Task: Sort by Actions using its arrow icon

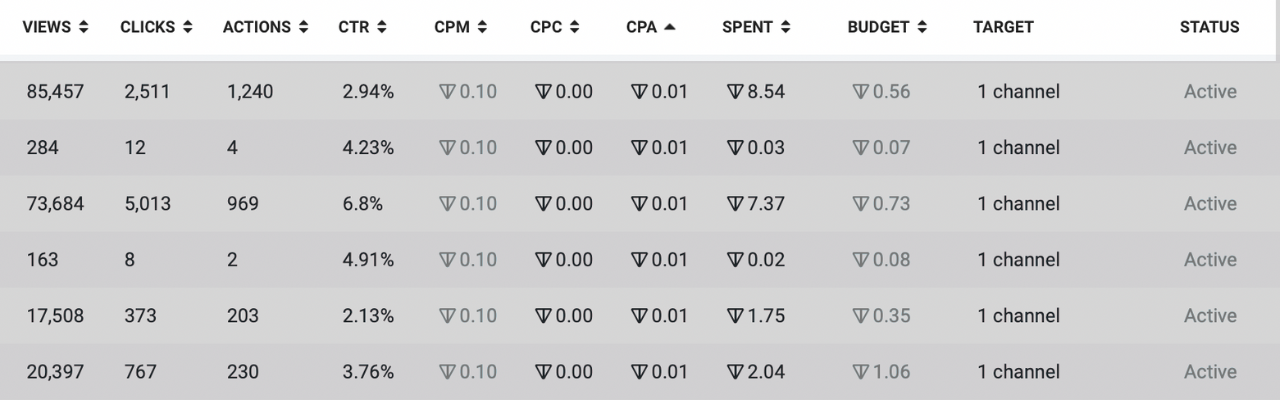Action: point(303,28)
